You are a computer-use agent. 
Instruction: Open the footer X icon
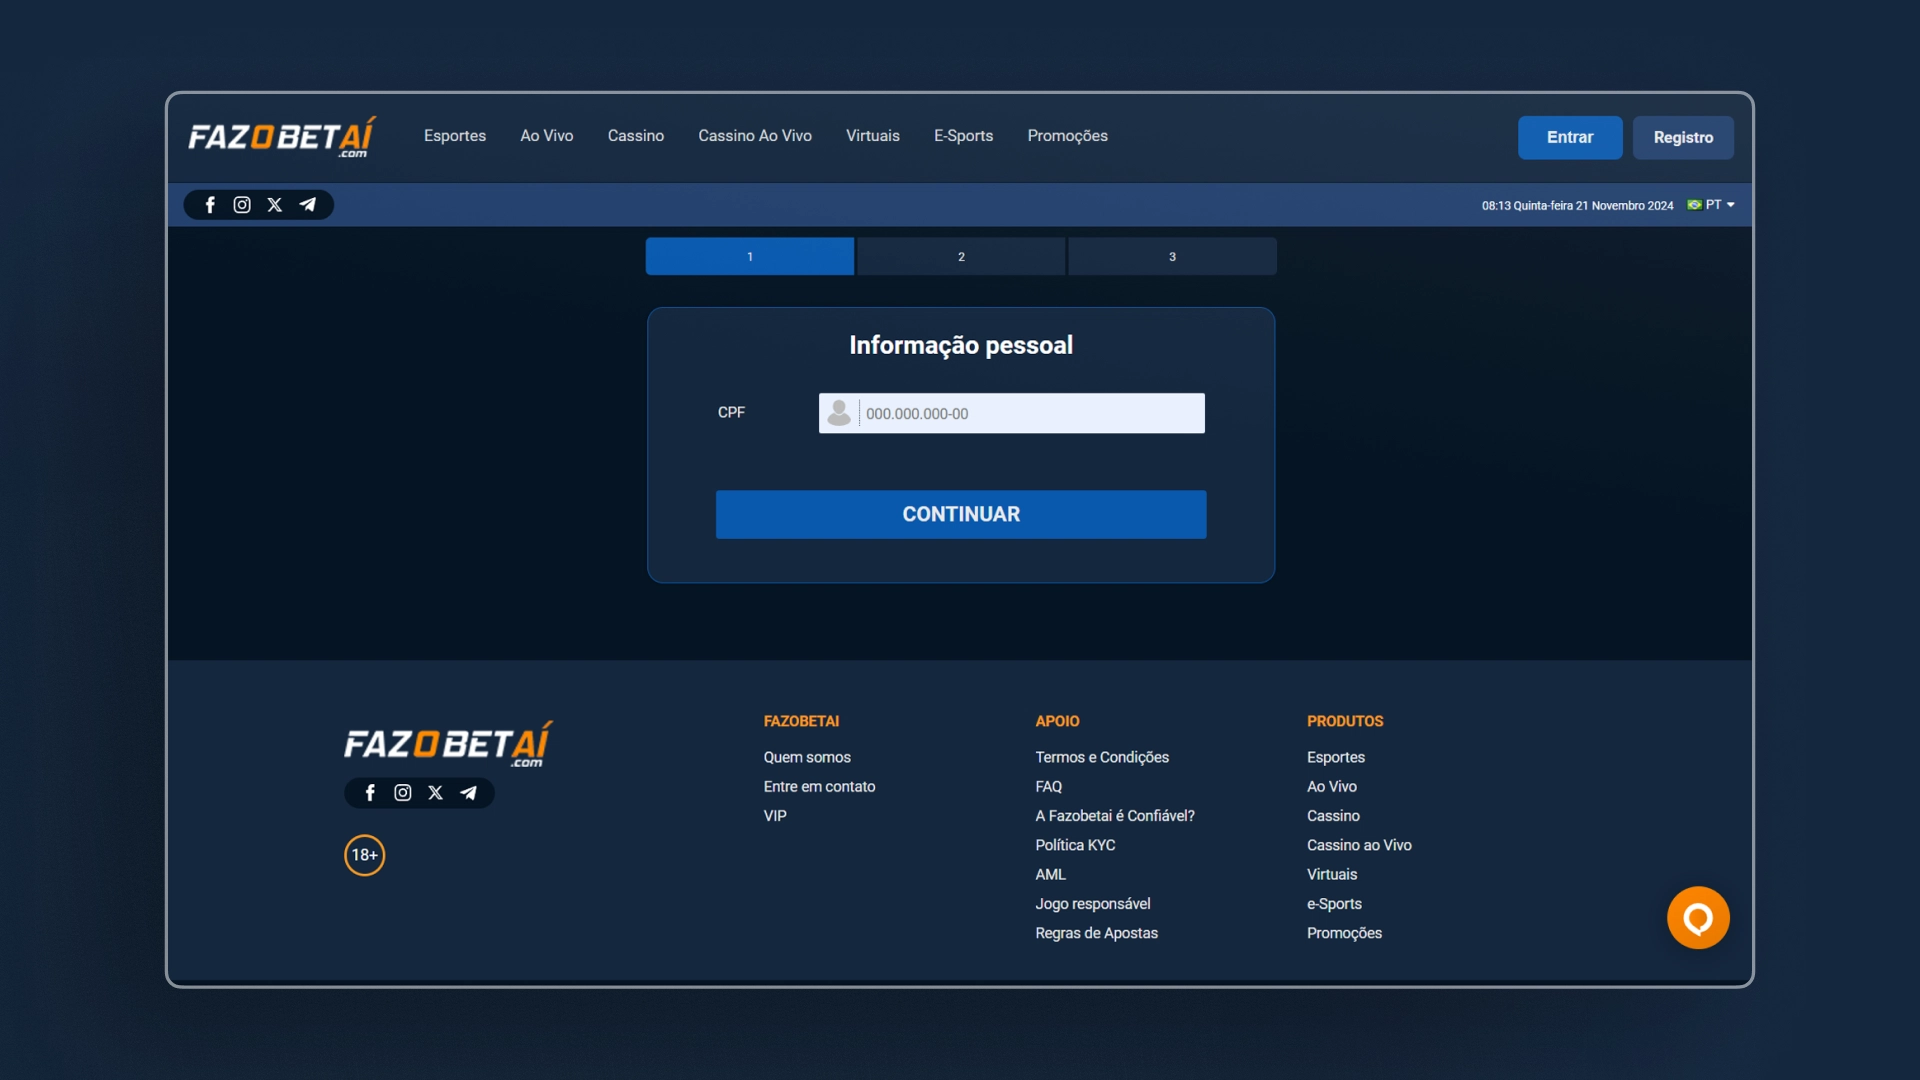pyautogui.click(x=436, y=793)
